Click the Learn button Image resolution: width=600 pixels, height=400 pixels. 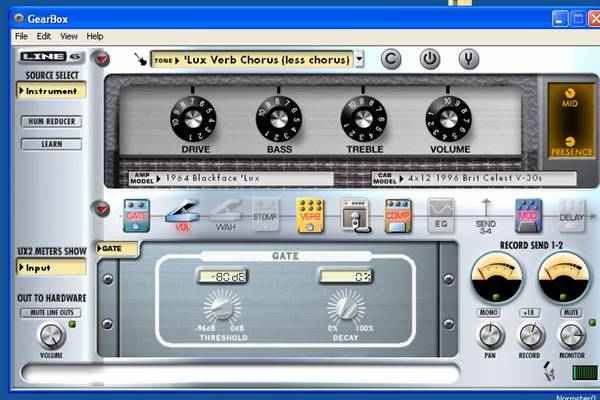51,144
